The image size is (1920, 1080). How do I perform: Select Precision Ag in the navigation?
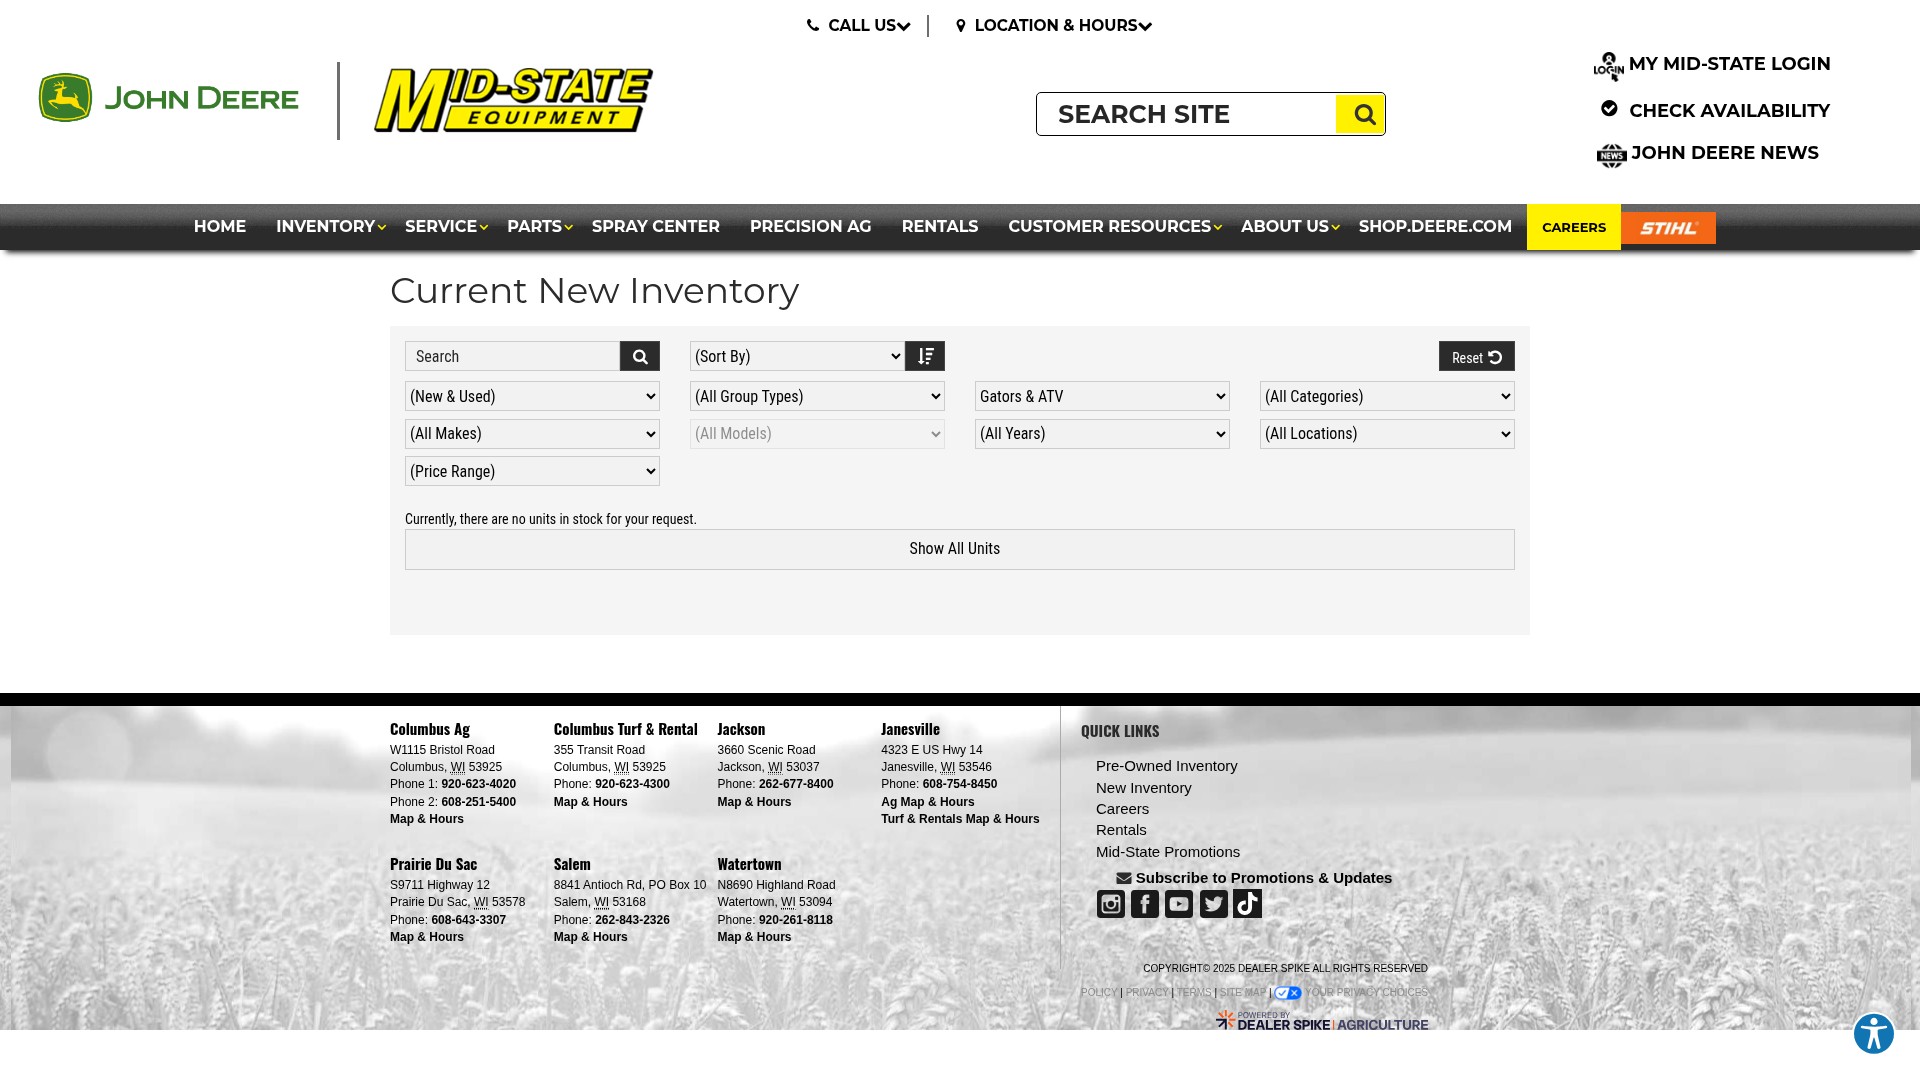tap(811, 227)
